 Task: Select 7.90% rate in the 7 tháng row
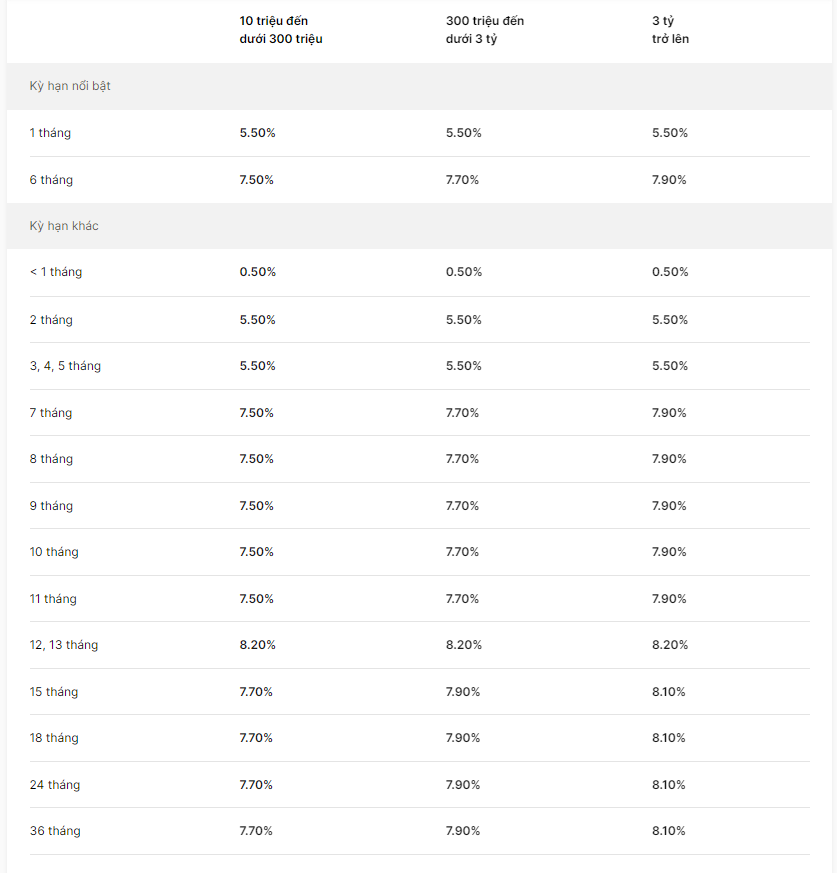point(669,413)
